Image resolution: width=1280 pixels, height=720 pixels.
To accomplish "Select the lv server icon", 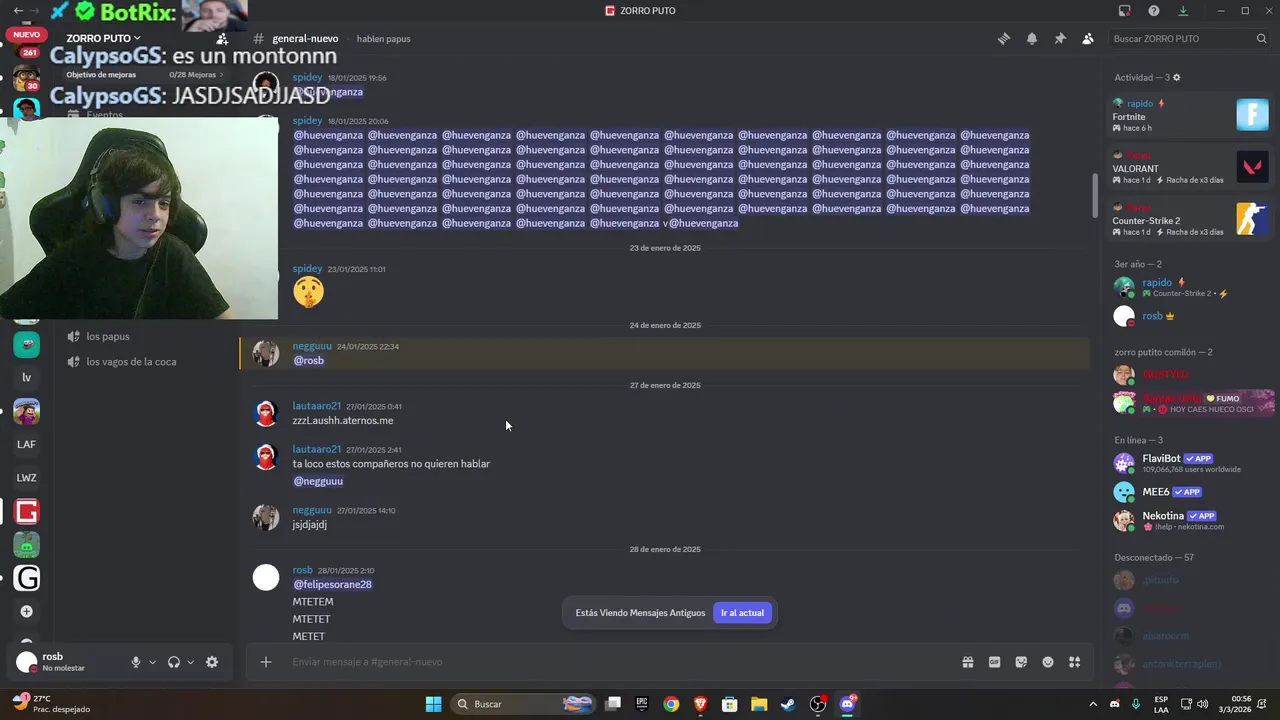I will [26, 377].
